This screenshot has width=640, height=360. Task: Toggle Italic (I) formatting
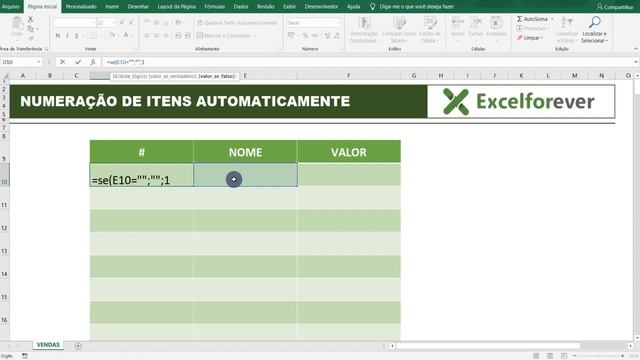point(67,36)
